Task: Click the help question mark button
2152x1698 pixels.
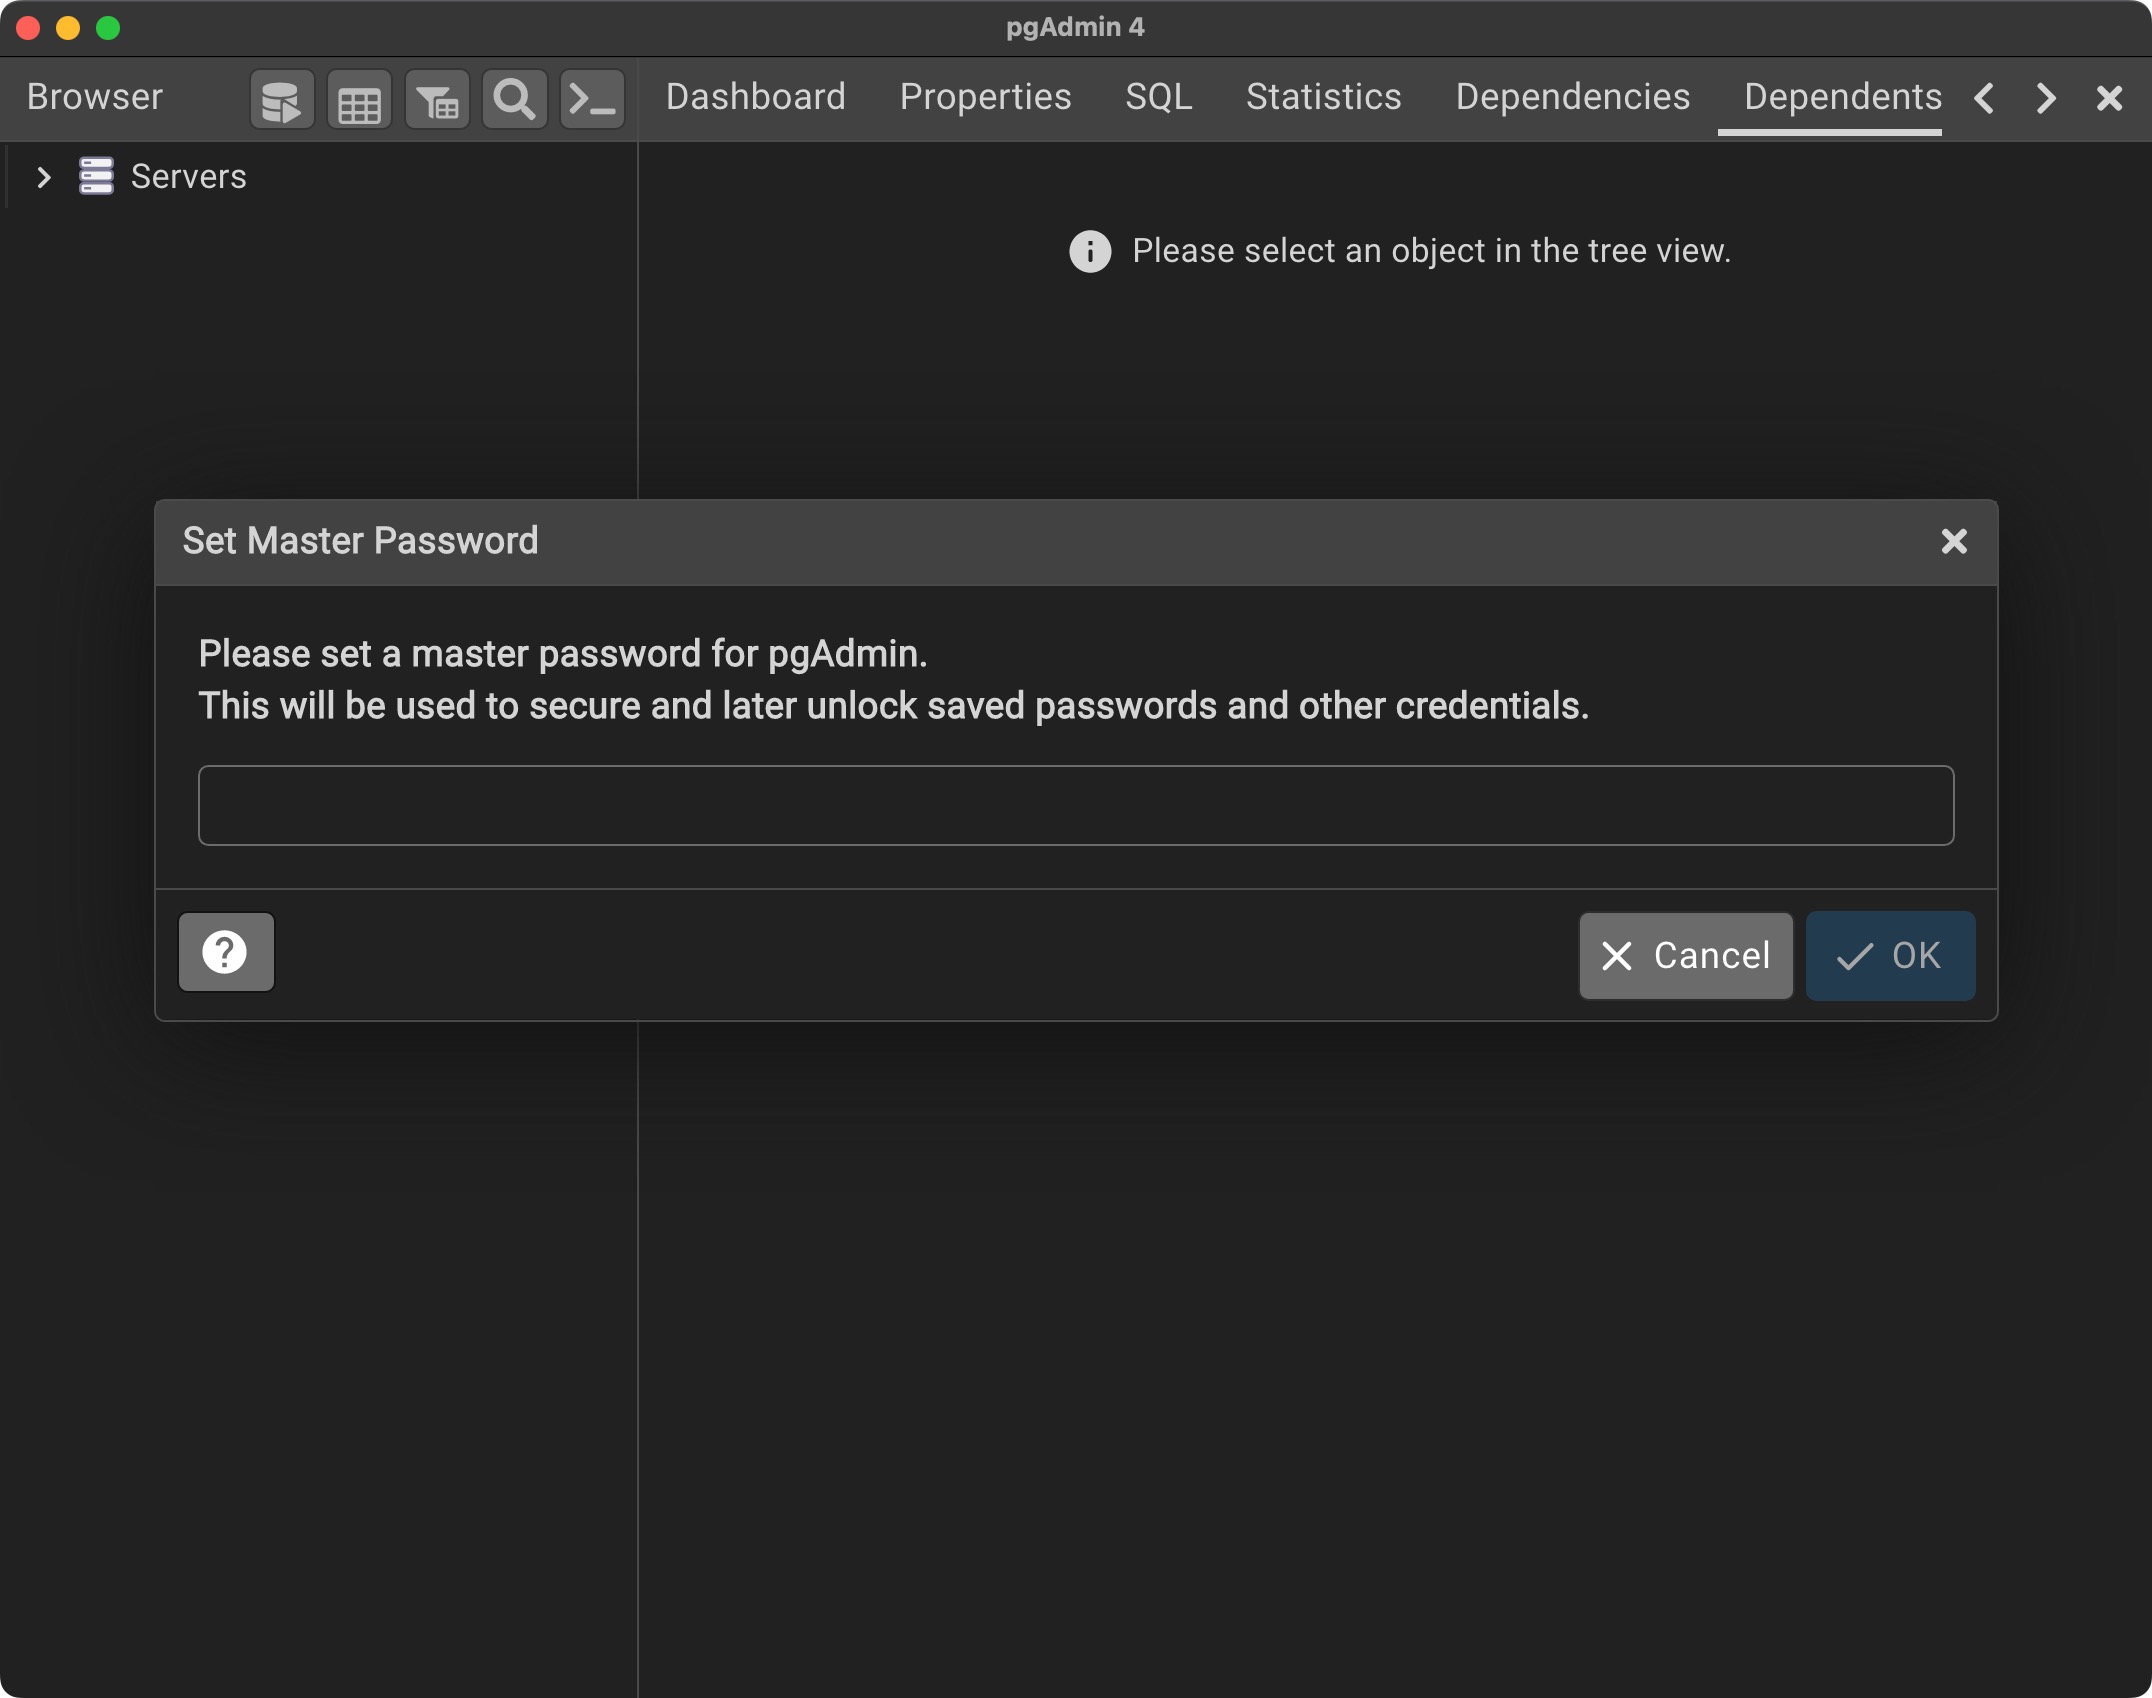Action: [x=226, y=952]
